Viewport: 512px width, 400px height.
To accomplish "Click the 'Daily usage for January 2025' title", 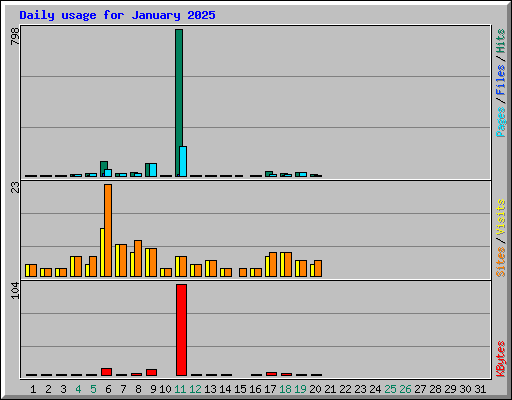I will point(117,15).
